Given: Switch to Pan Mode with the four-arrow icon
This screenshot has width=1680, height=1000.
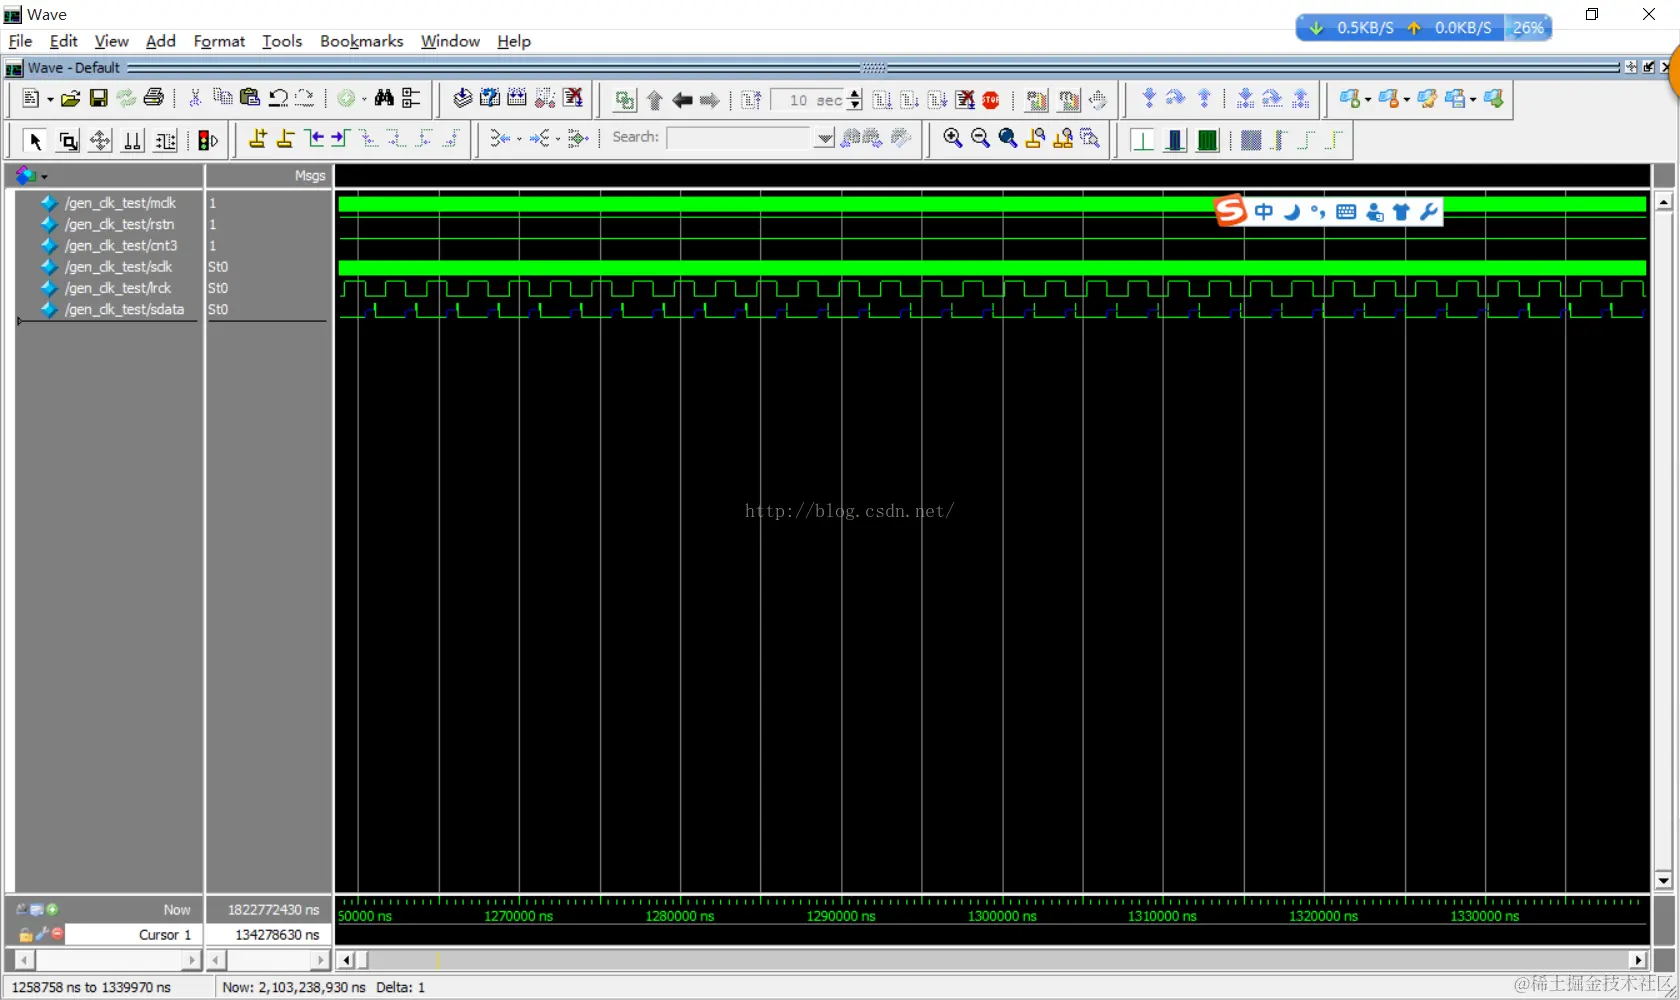Looking at the screenshot, I should [100, 140].
